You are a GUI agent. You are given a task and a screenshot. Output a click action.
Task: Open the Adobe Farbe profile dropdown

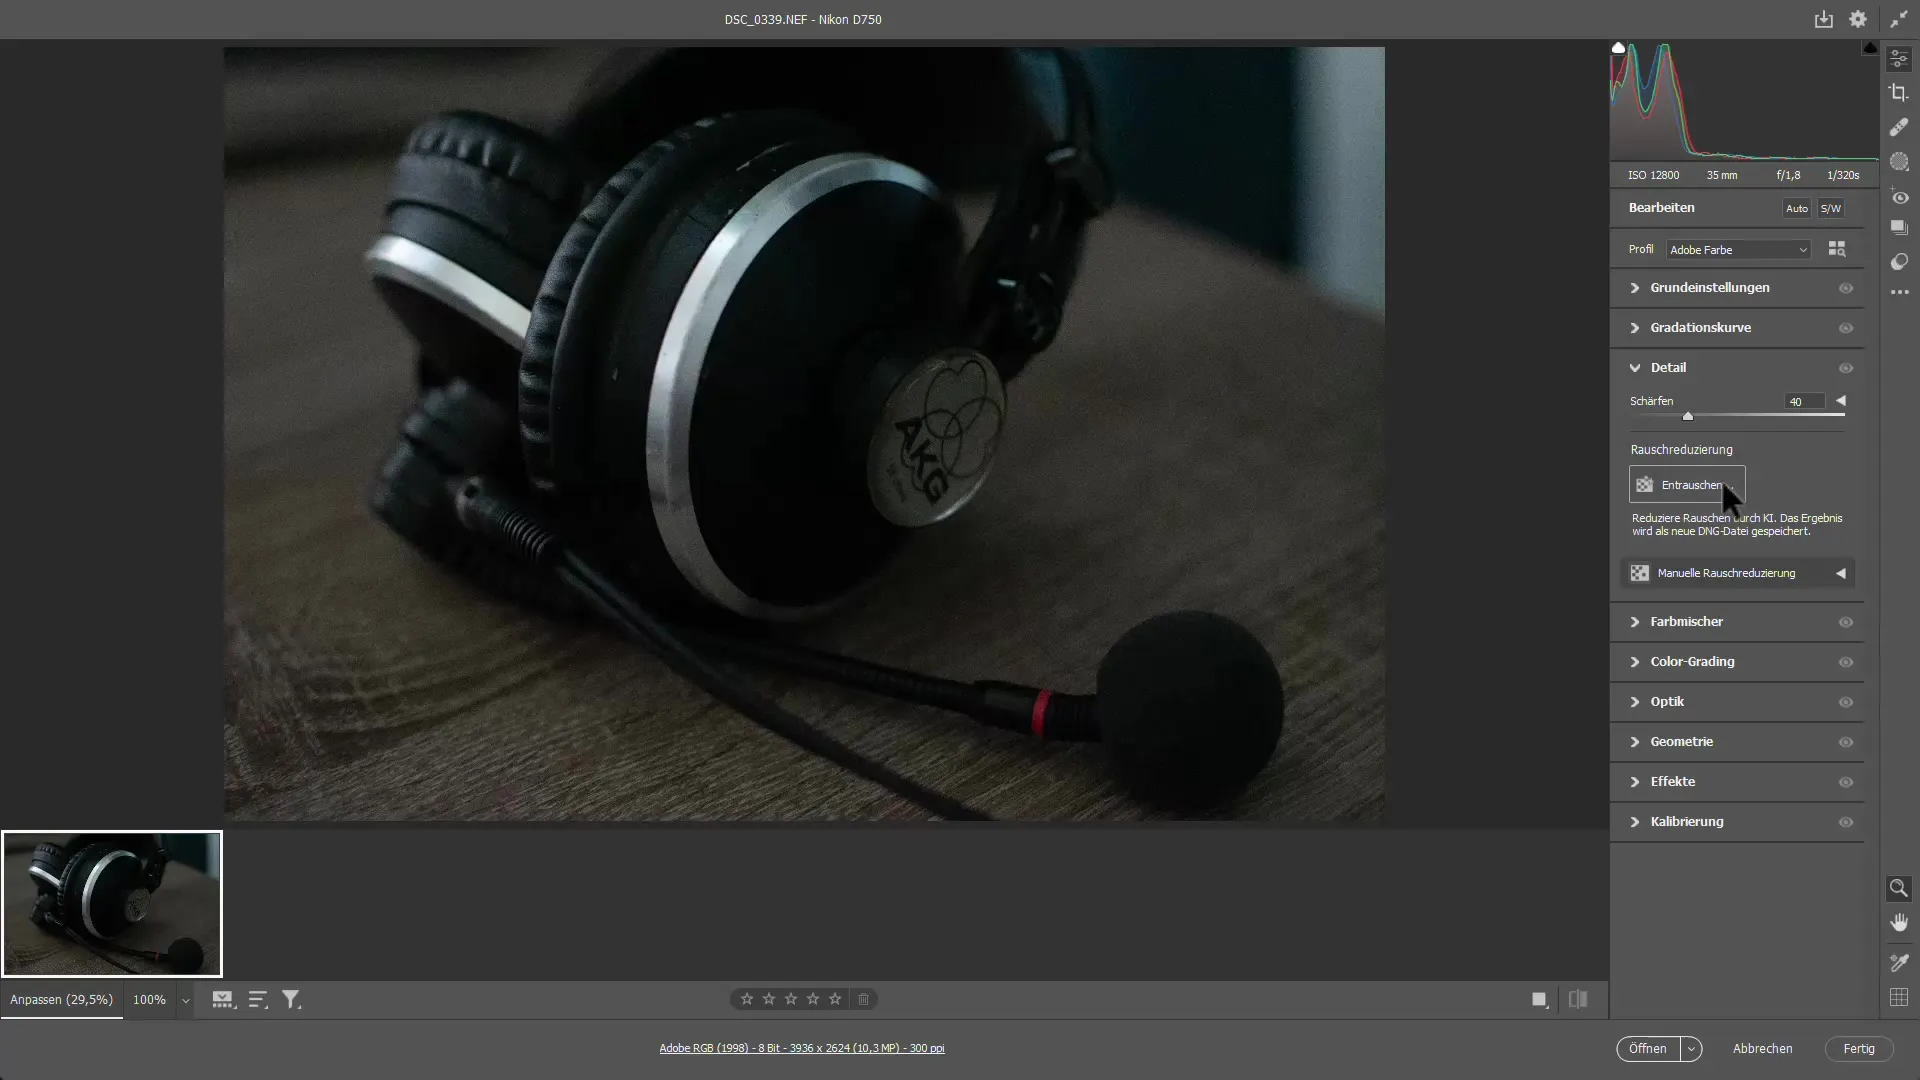[1739, 250]
